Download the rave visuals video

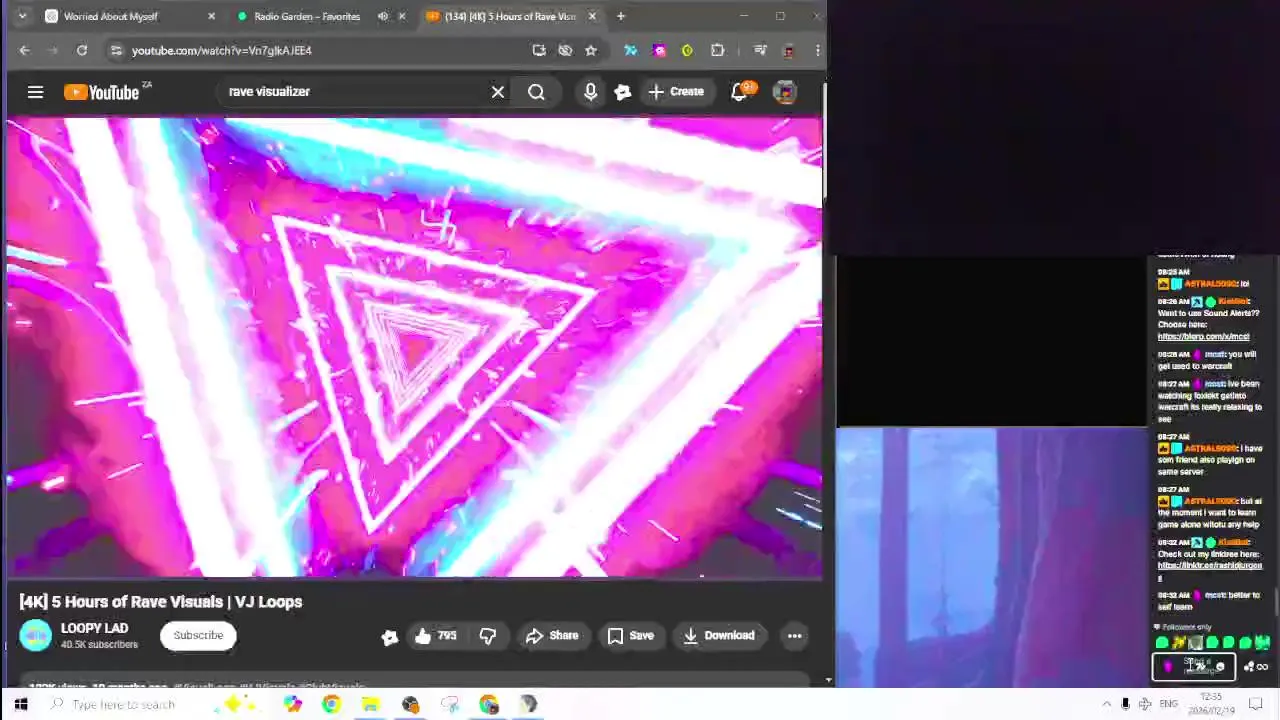pos(718,635)
